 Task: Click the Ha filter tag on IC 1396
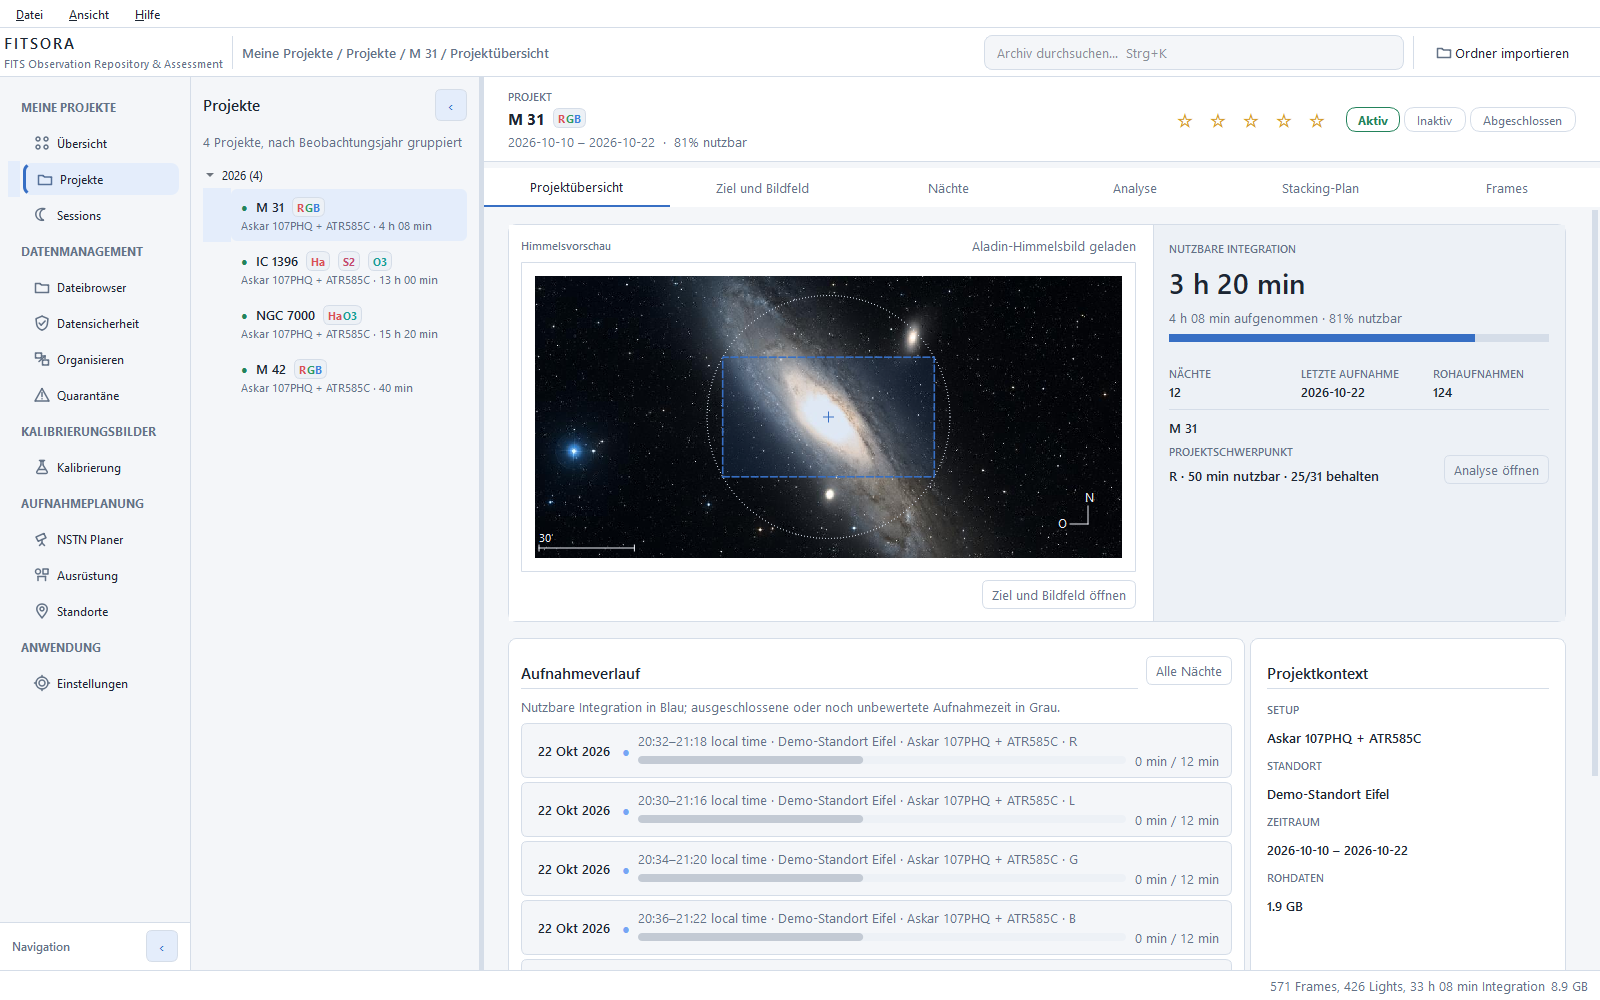click(318, 262)
